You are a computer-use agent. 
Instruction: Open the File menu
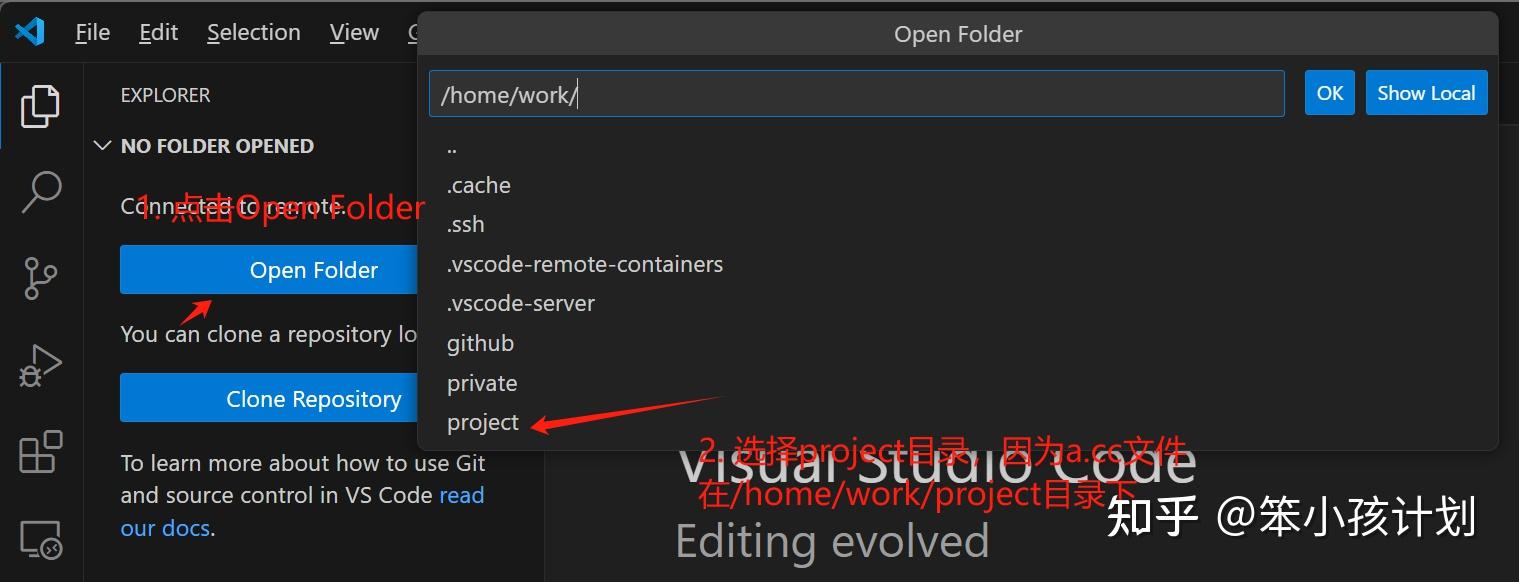(x=92, y=31)
